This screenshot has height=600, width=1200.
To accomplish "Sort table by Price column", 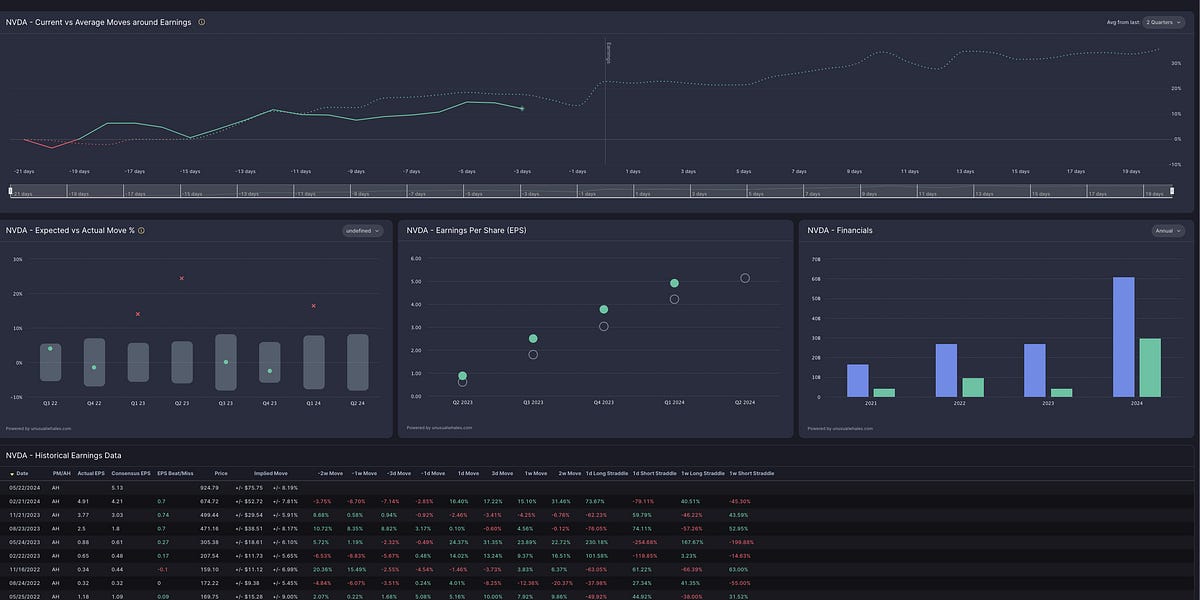I will click(220, 473).
